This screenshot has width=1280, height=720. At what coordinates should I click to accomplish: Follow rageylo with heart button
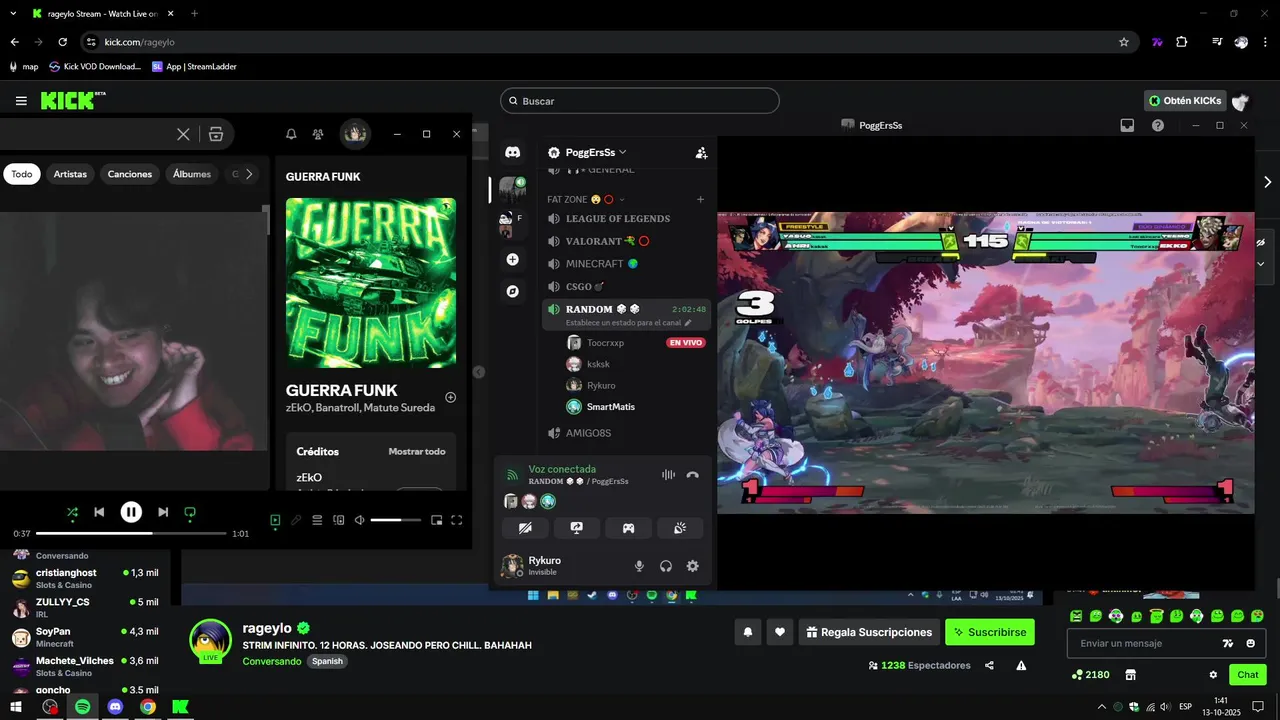click(780, 632)
